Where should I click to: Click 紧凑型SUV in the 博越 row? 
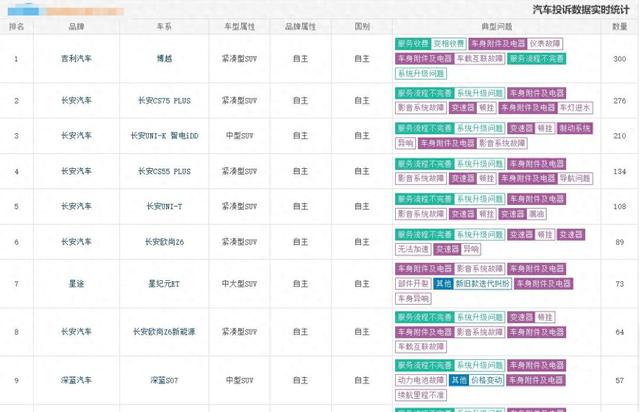coord(240,59)
